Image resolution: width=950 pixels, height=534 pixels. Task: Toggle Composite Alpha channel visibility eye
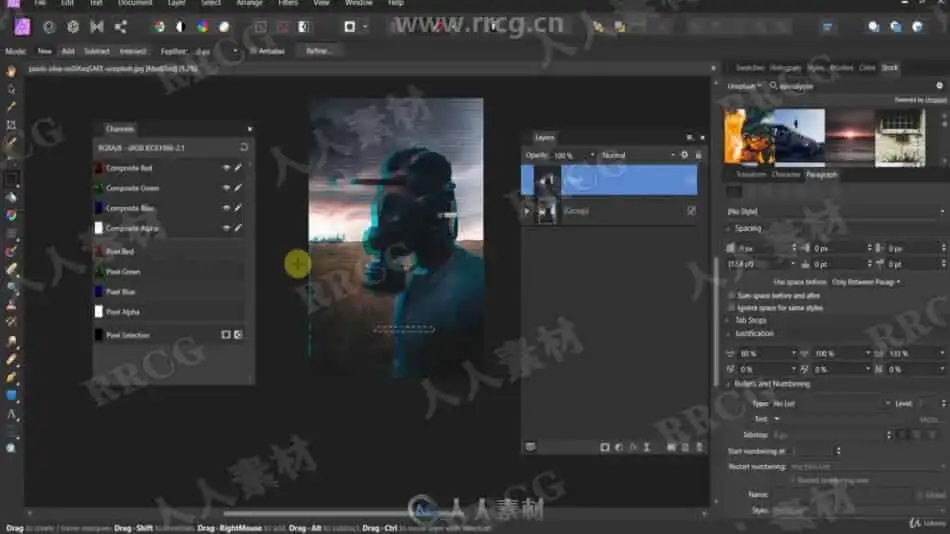pos(226,228)
